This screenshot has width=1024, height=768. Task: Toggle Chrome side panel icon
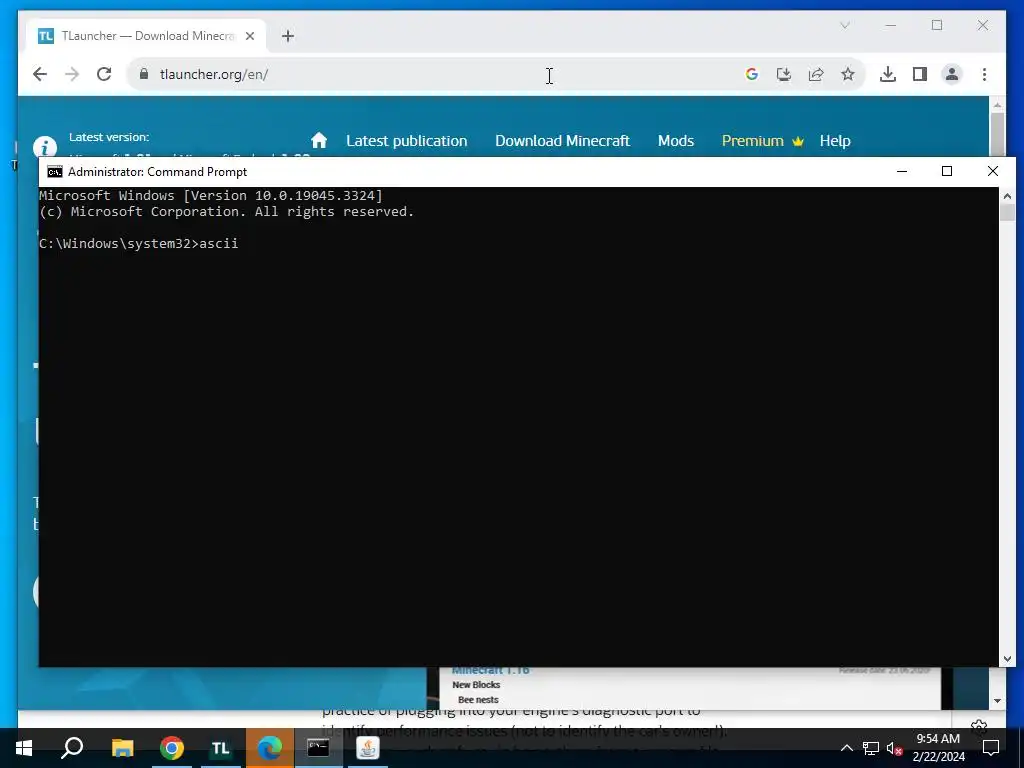pos(920,74)
